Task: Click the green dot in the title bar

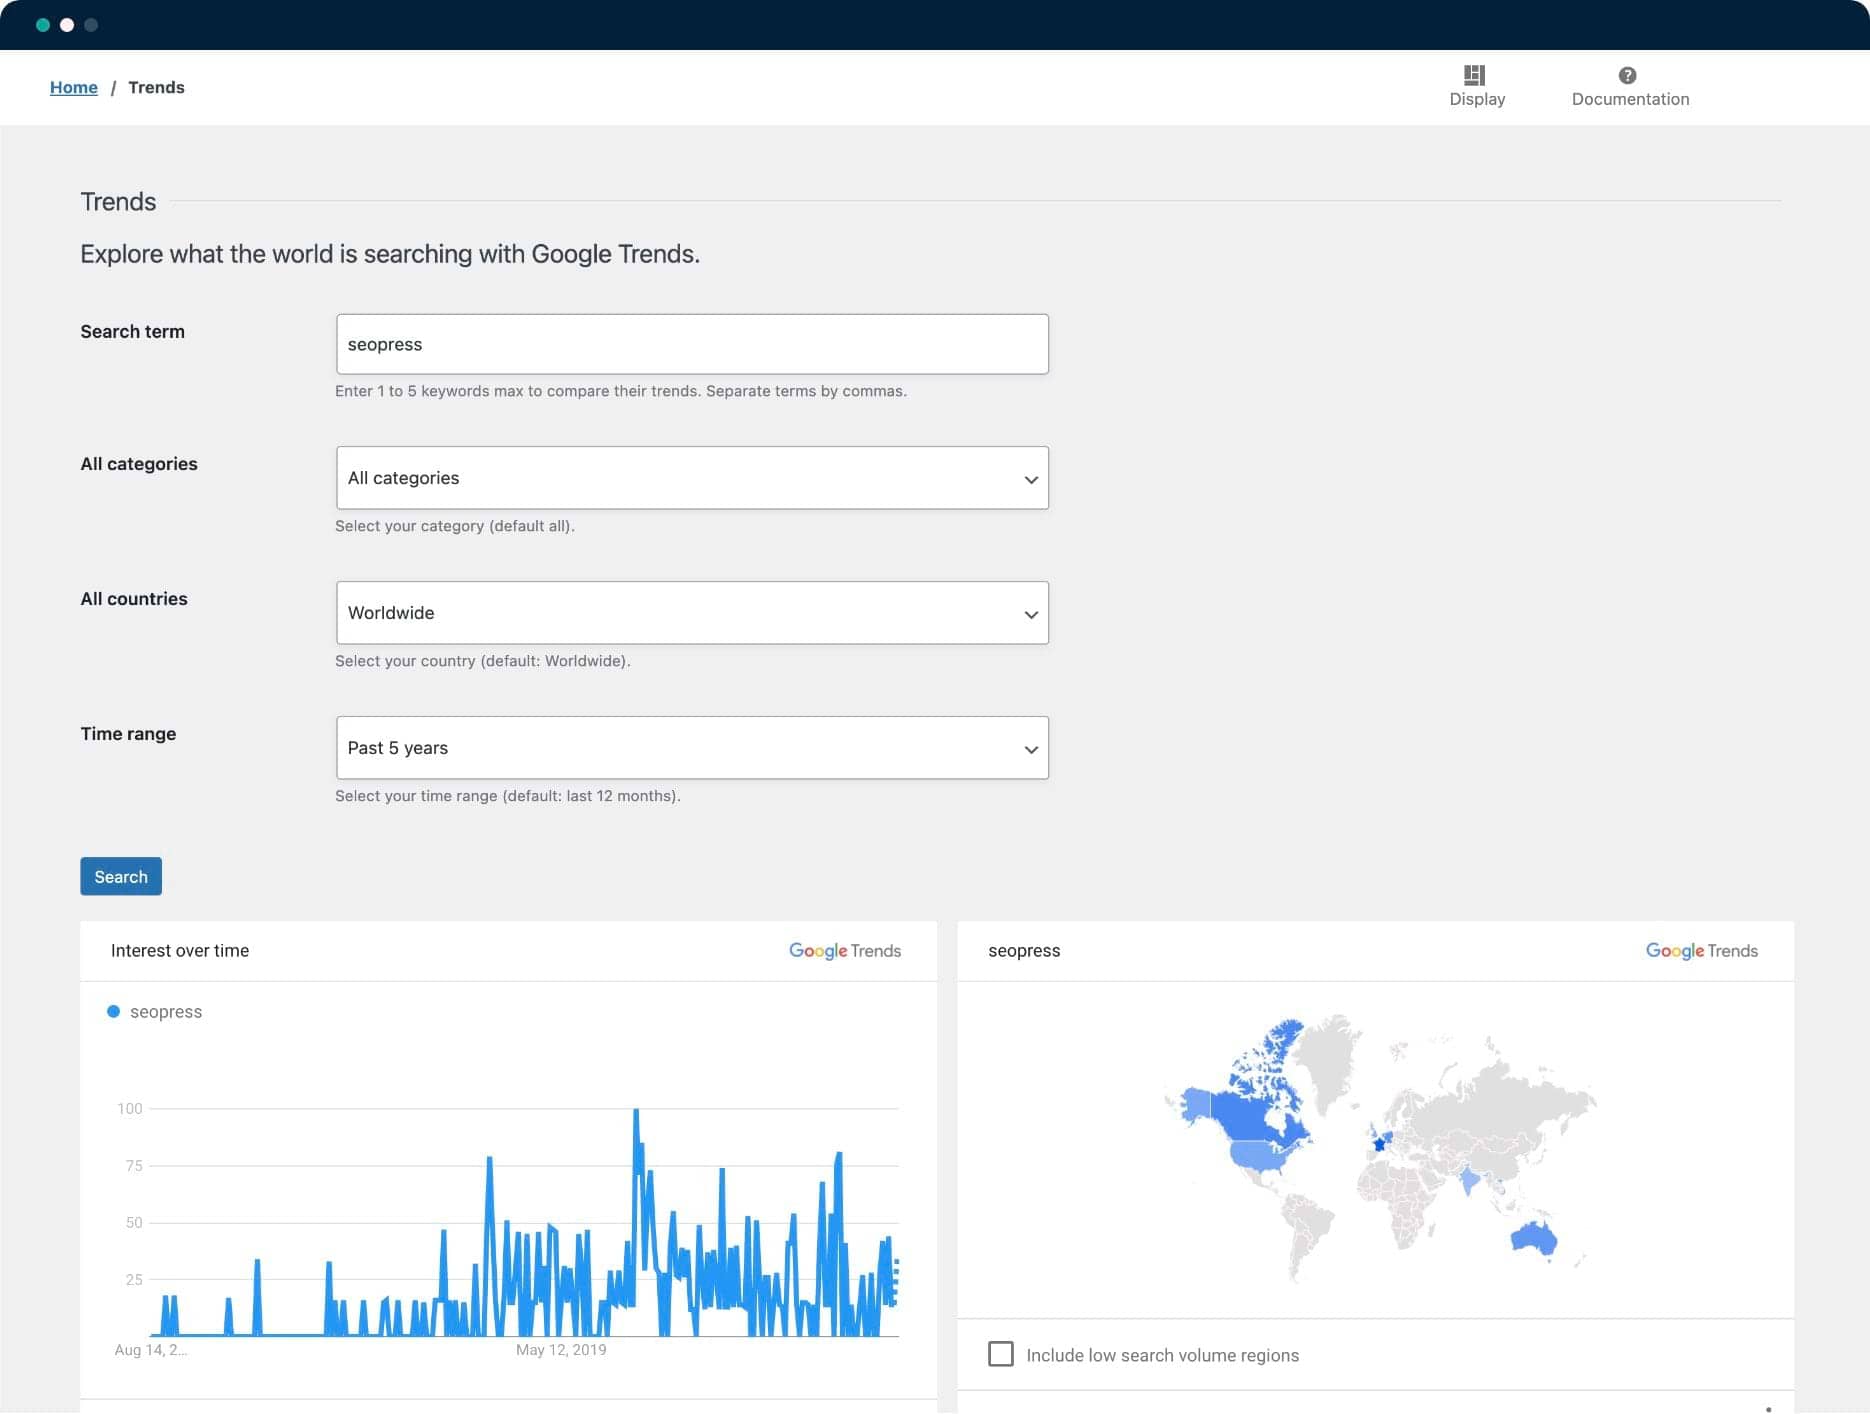Action: pos(43,25)
